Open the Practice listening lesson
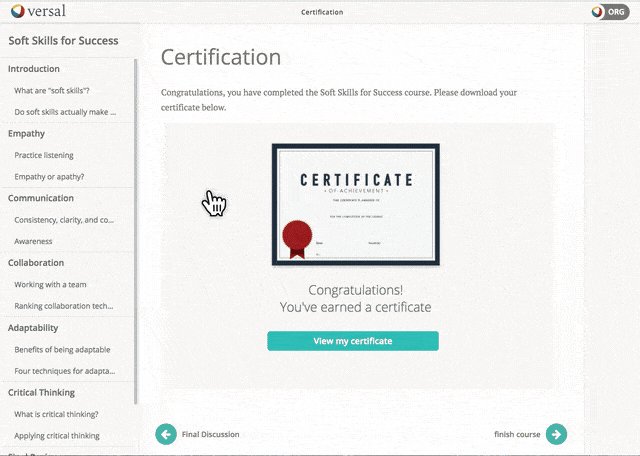Image resolution: width=640 pixels, height=456 pixels. click(x=44, y=155)
